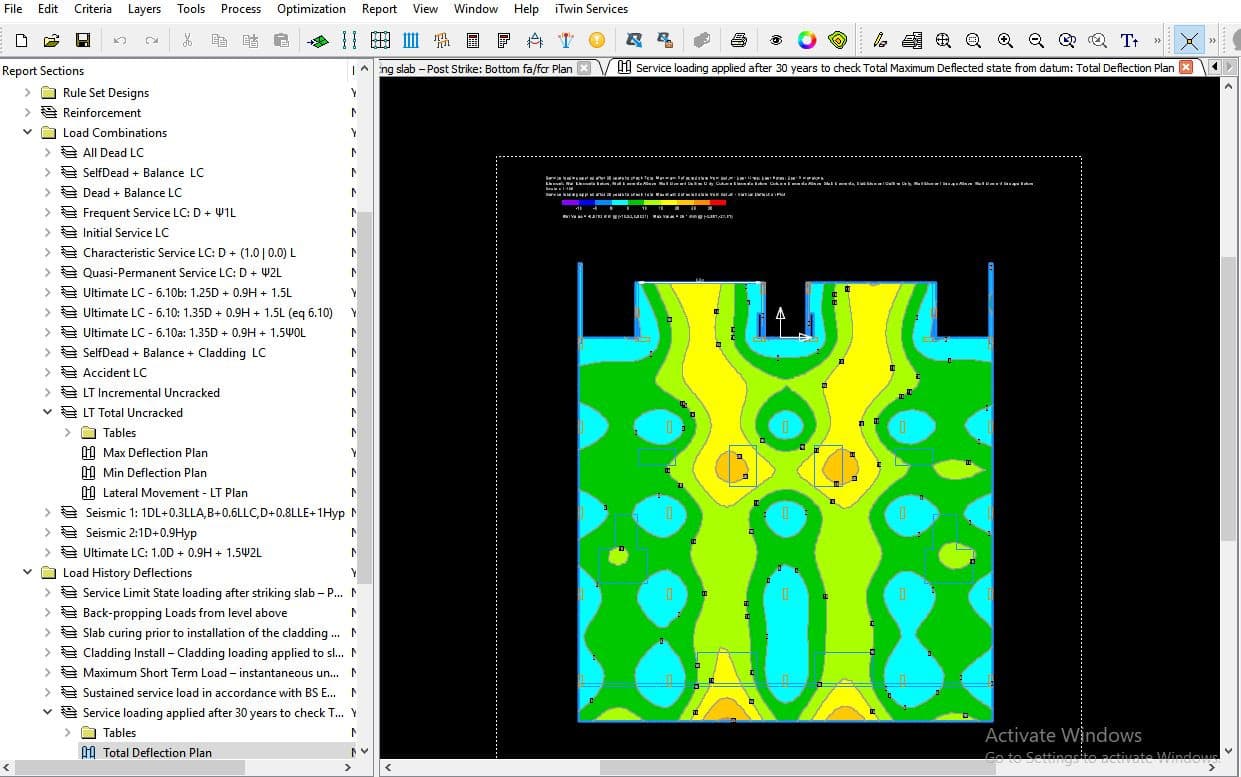Collapse the Load Combinations folder
This screenshot has height=777, width=1241.
point(27,132)
